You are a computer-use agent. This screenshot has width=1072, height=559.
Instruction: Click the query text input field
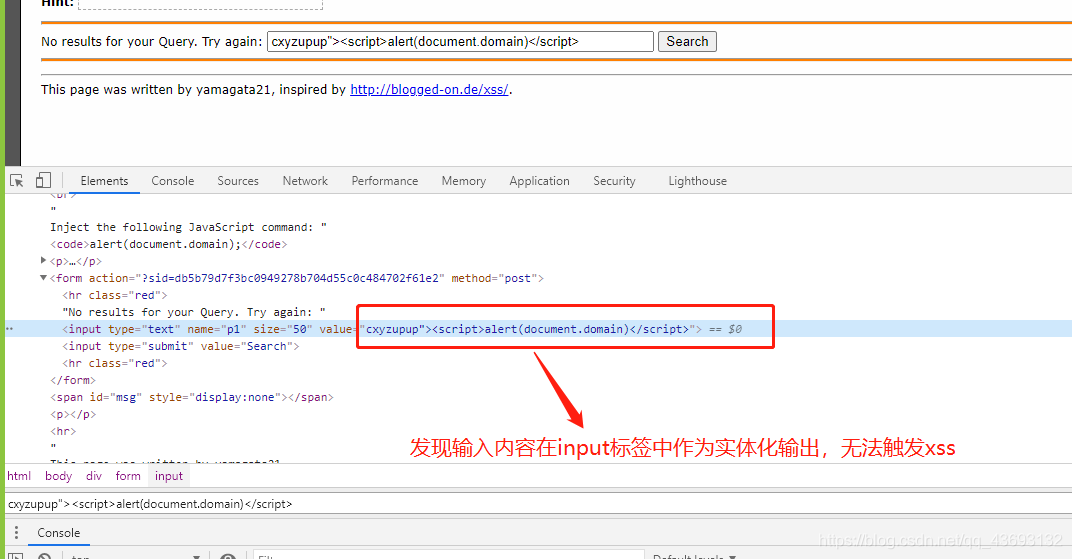click(460, 42)
